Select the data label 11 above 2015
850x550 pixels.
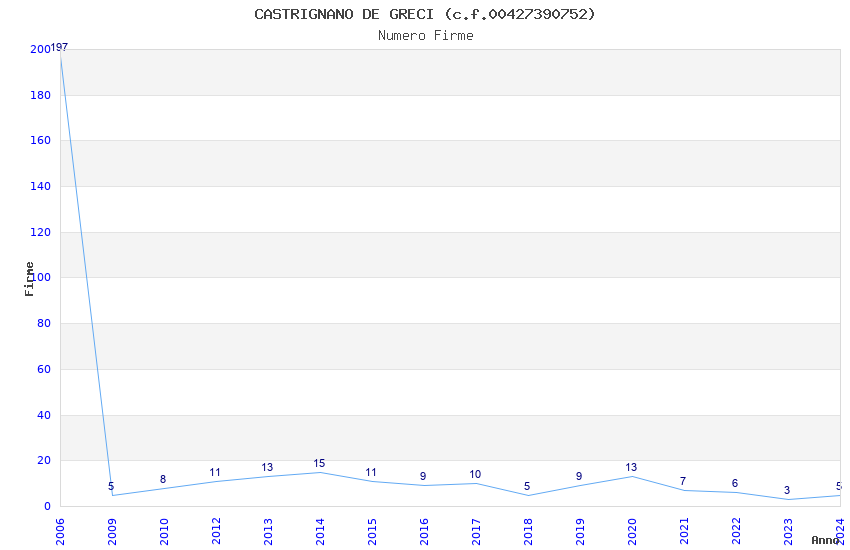371,473
